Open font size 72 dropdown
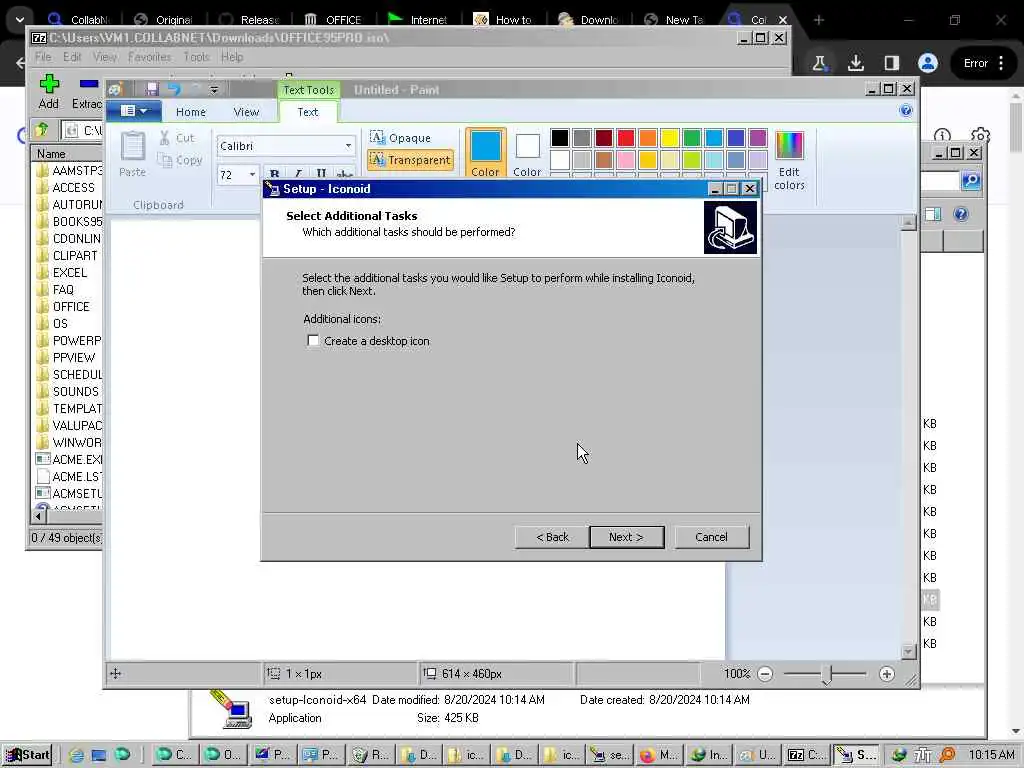The width and height of the screenshot is (1024, 768). (x=252, y=174)
